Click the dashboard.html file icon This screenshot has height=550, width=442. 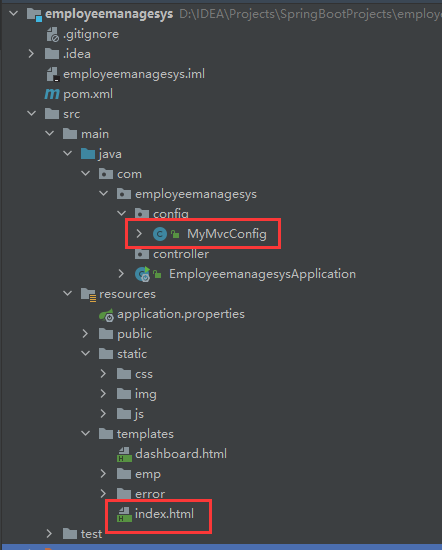click(x=124, y=454)
